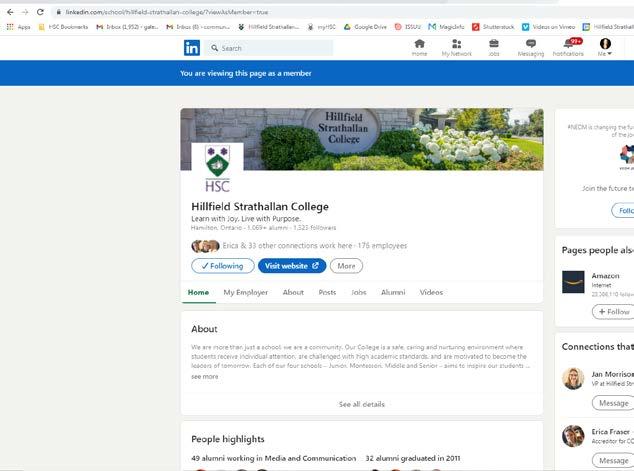Image resolution: width=634 pixels, height=471 pixels.
Task: Message Jan Morrison
Action: coord(613,403)
